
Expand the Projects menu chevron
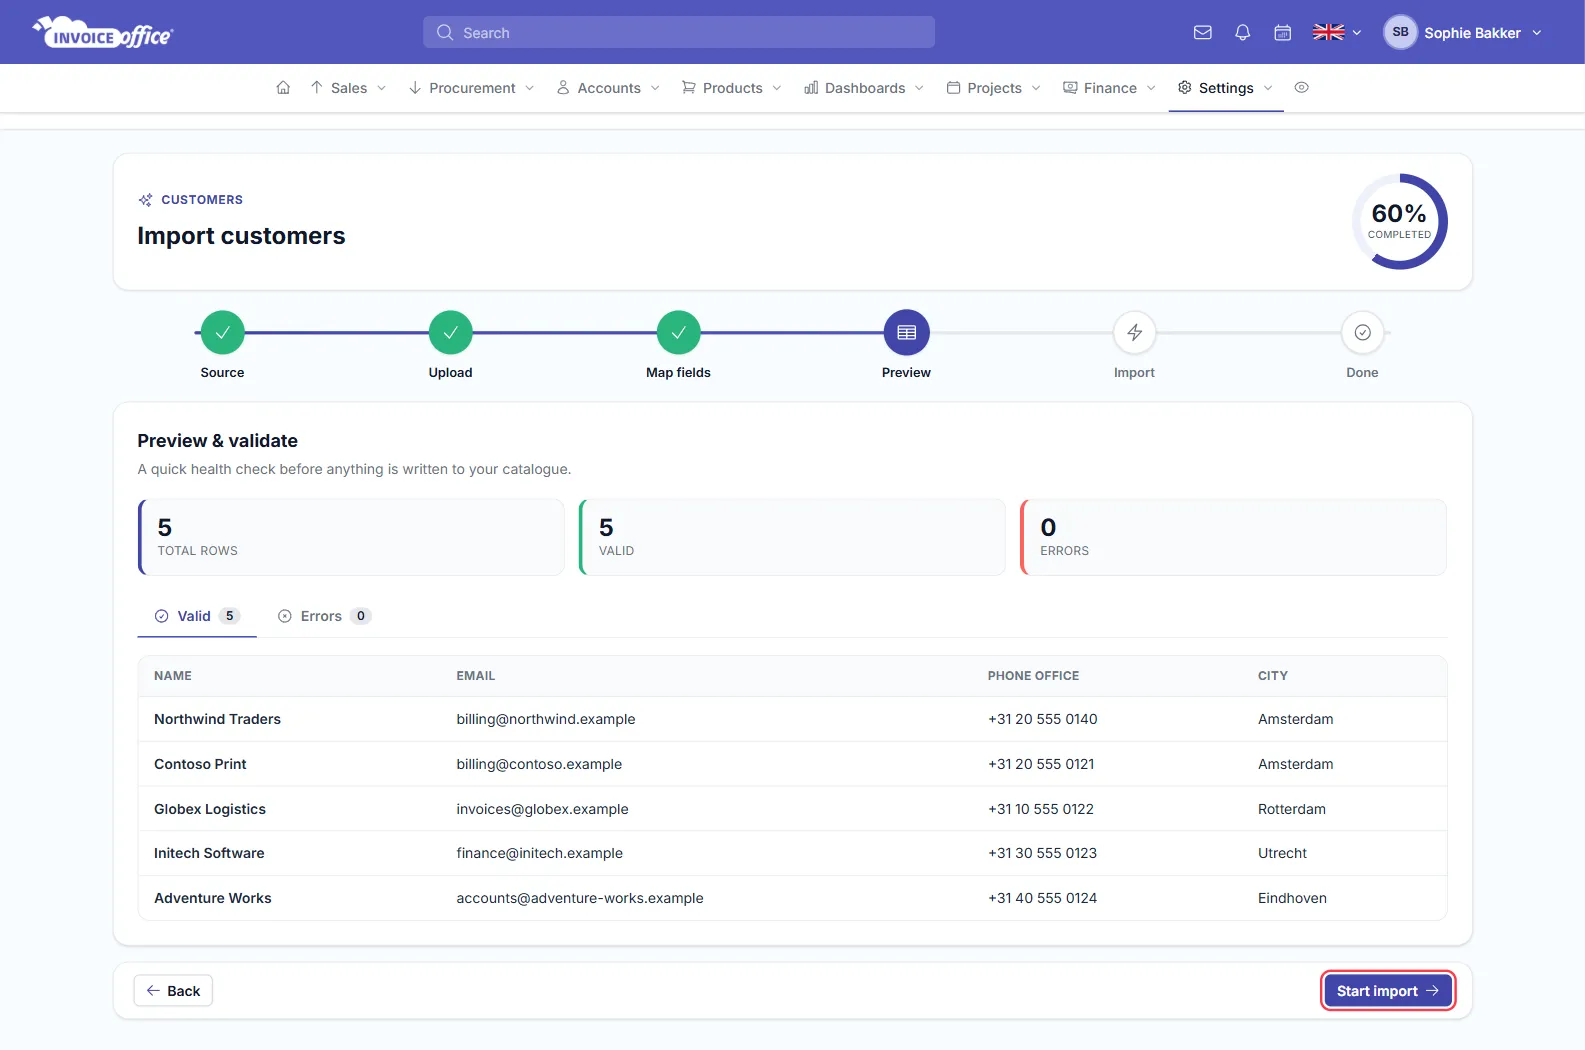[1036, 88]
